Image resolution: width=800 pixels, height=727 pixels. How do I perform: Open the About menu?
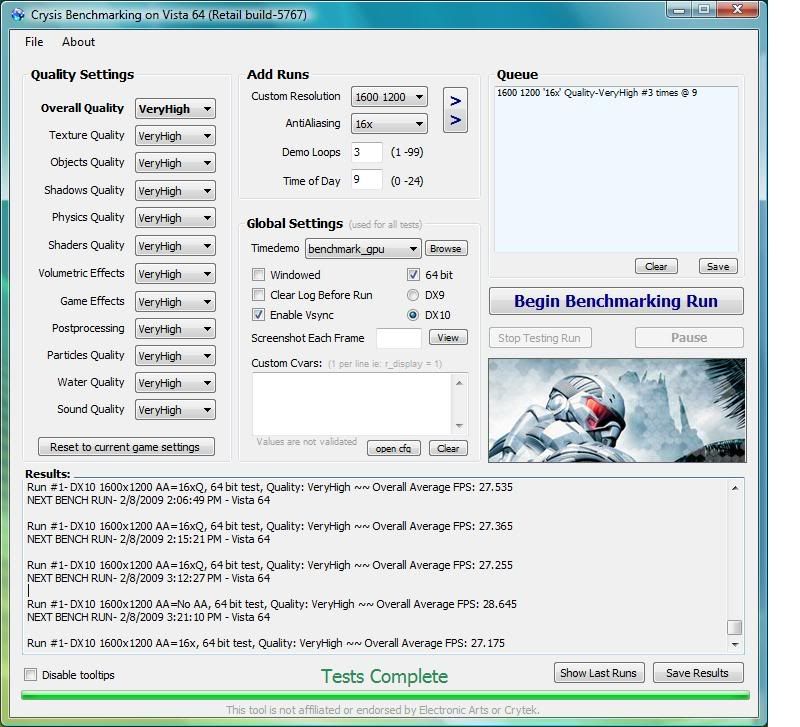pyautogui.click(x=77, y=42)
